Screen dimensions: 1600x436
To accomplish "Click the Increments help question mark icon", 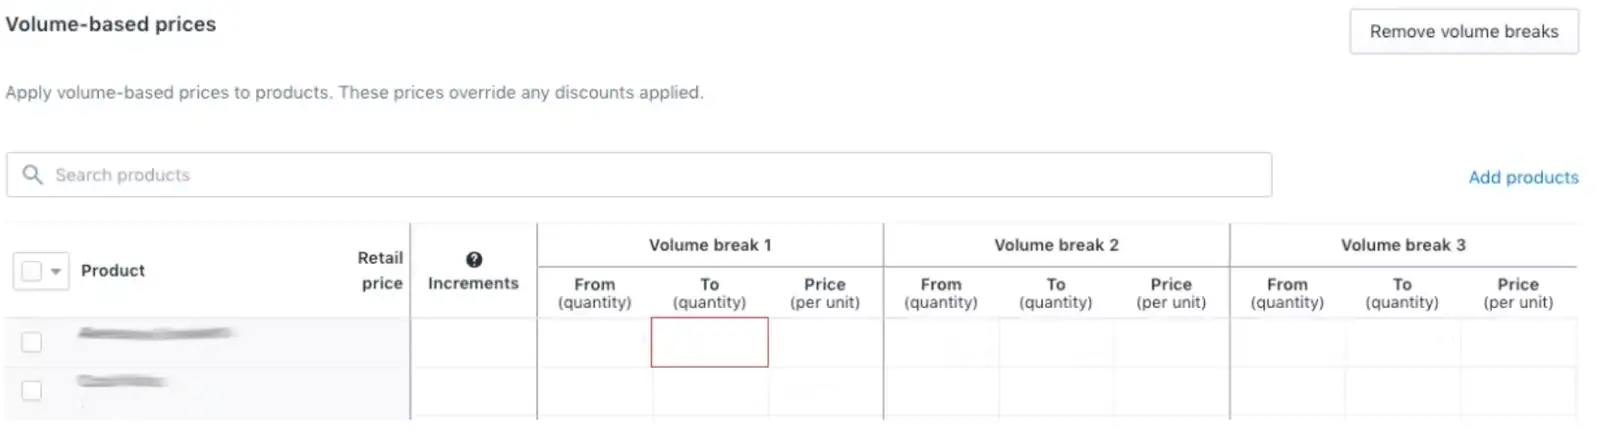I will pyautogui.click(x=474, y=260).
